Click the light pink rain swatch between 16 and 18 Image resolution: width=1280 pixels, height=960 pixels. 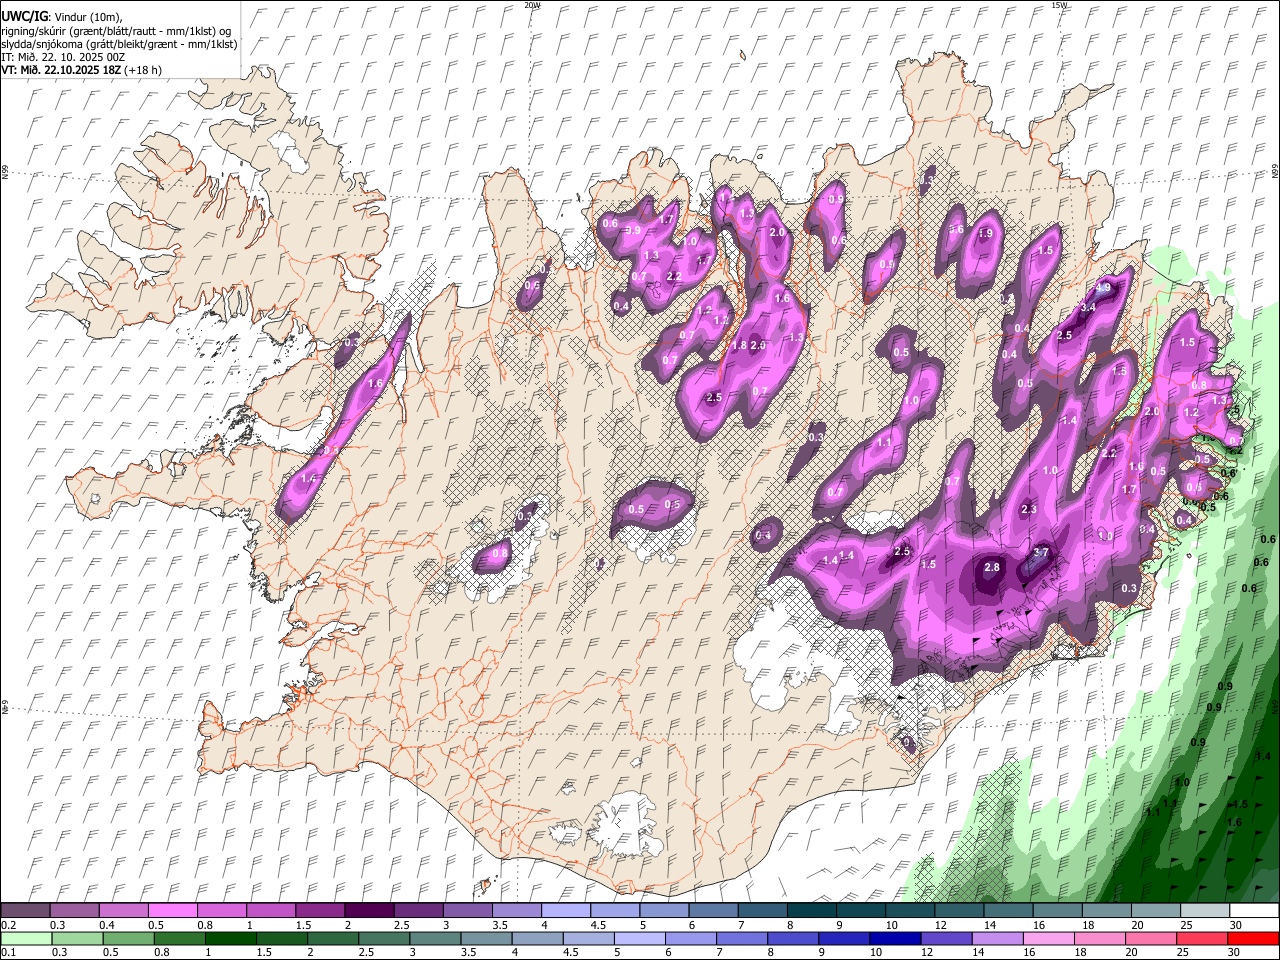point(1047,939)
